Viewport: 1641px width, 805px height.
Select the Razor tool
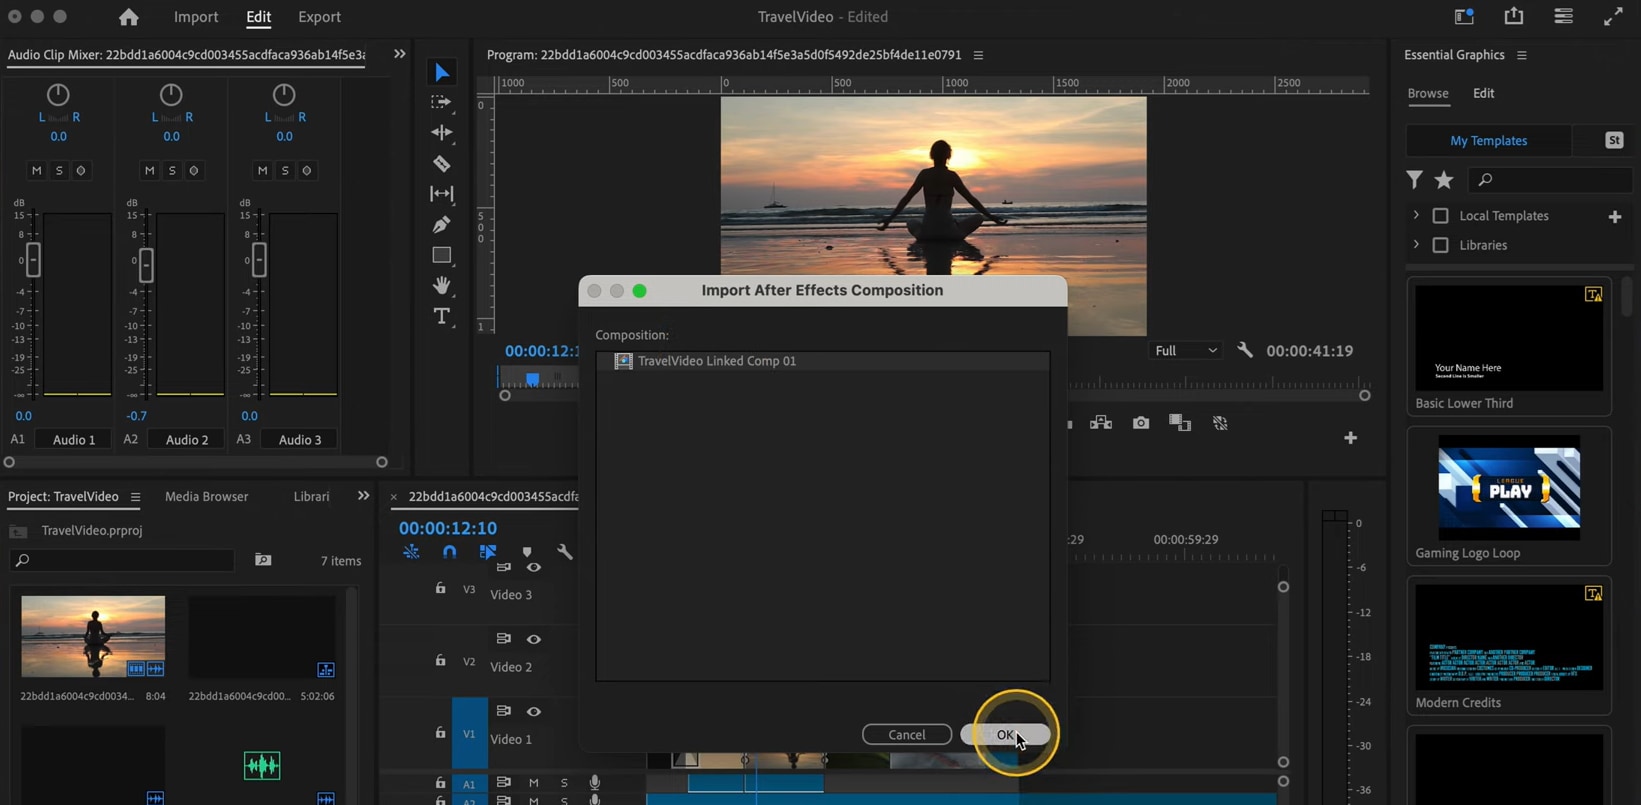441,163
